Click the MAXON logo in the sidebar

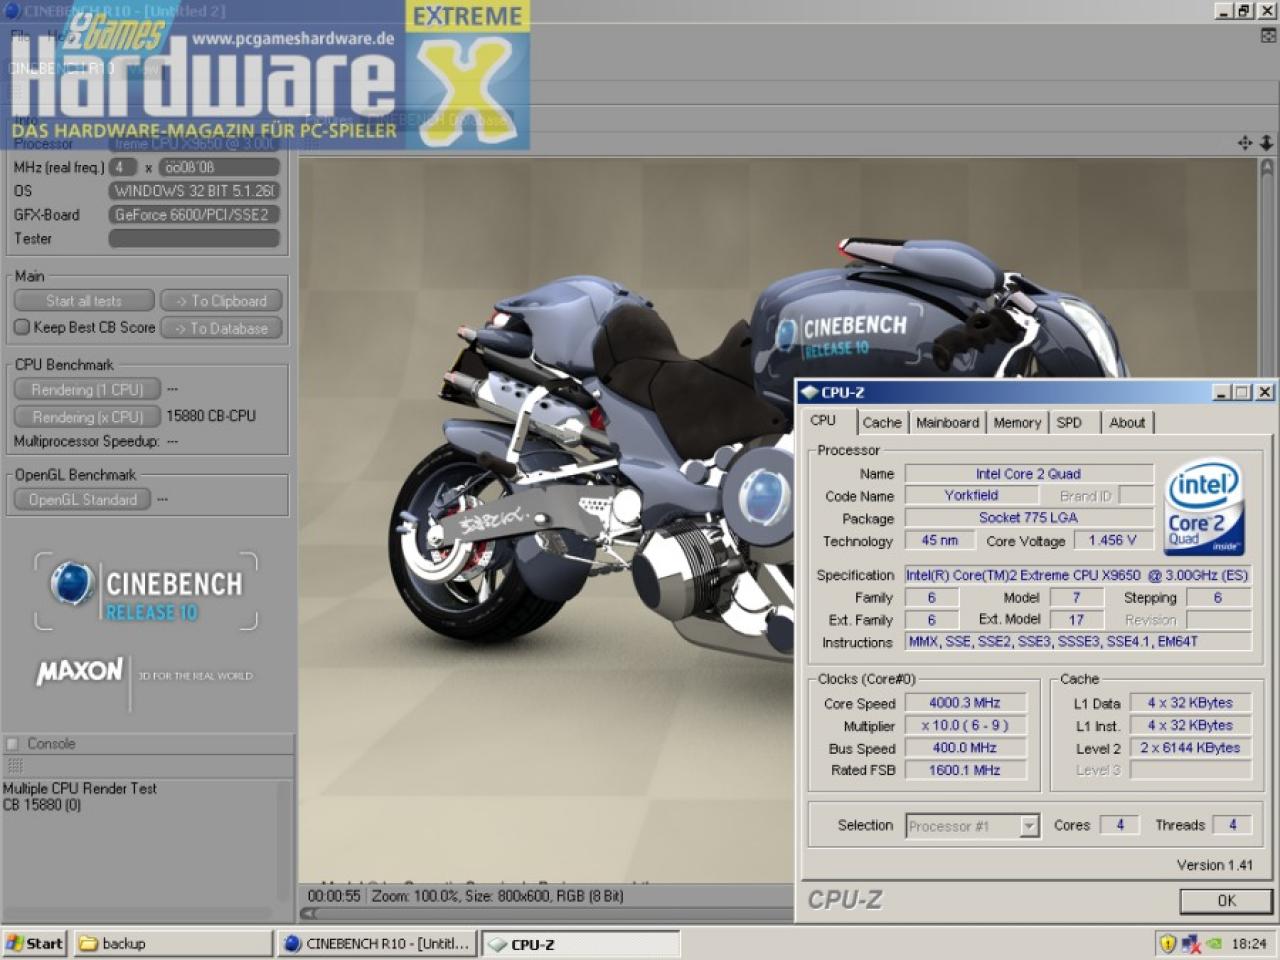tap(79, 672)
